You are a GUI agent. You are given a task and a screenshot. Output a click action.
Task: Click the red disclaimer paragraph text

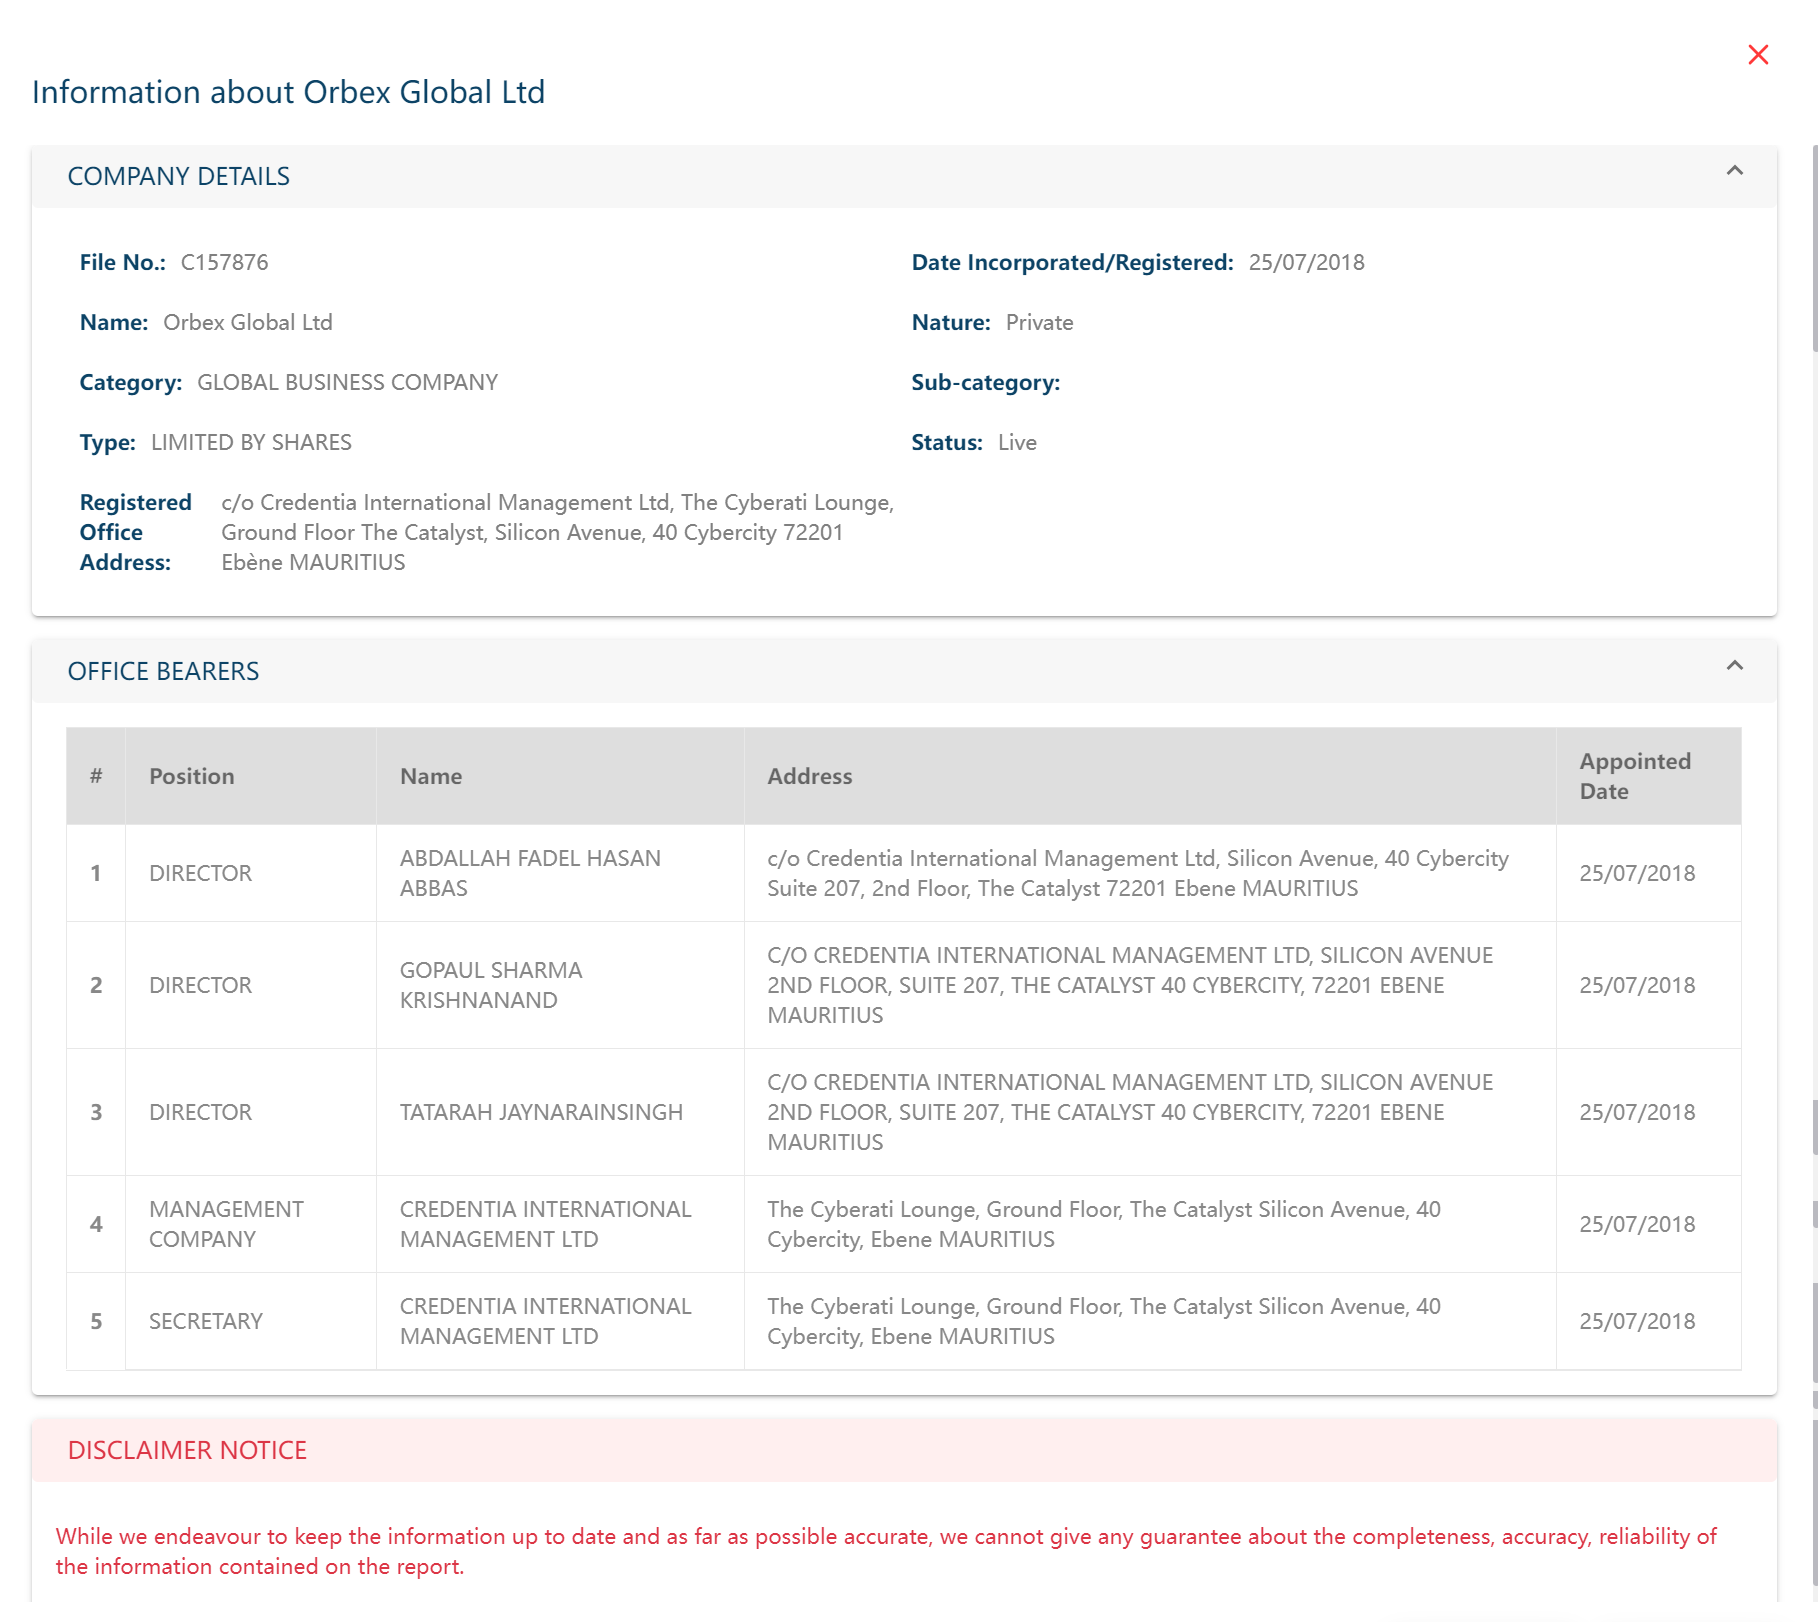click(886, 1552)
